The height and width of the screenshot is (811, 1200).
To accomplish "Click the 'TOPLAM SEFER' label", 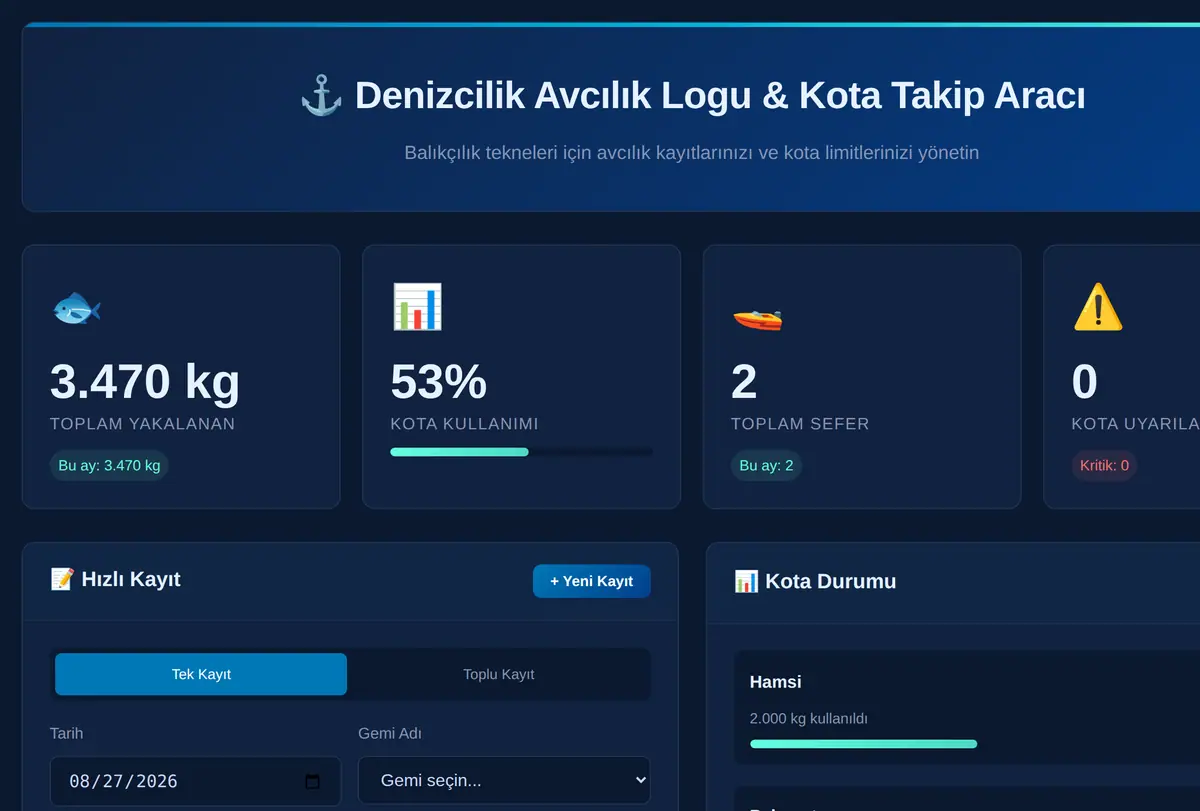I will pyautogui.click(x=800, y=424).
